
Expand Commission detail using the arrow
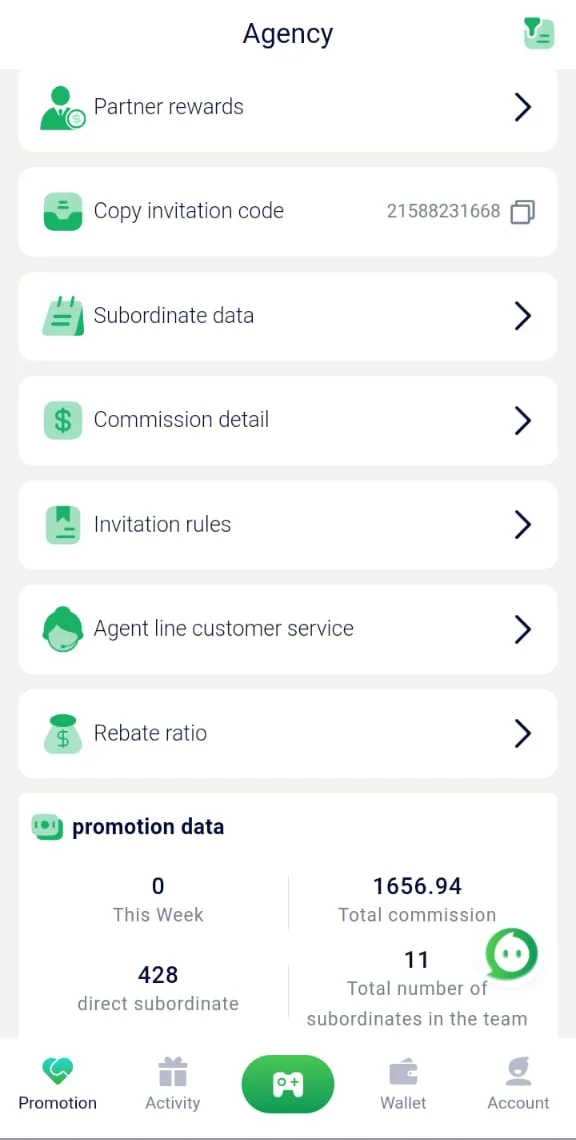(x=522, y=420)
